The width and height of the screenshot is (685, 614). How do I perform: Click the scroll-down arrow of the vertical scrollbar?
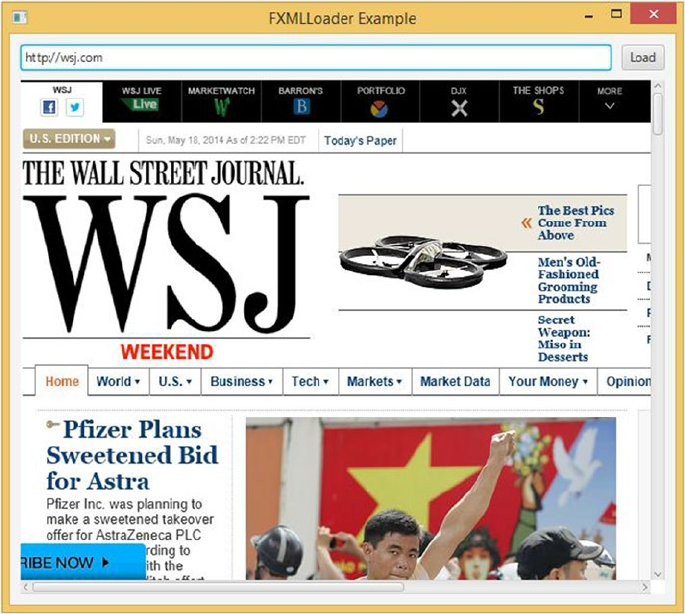[x=658, y=574]
